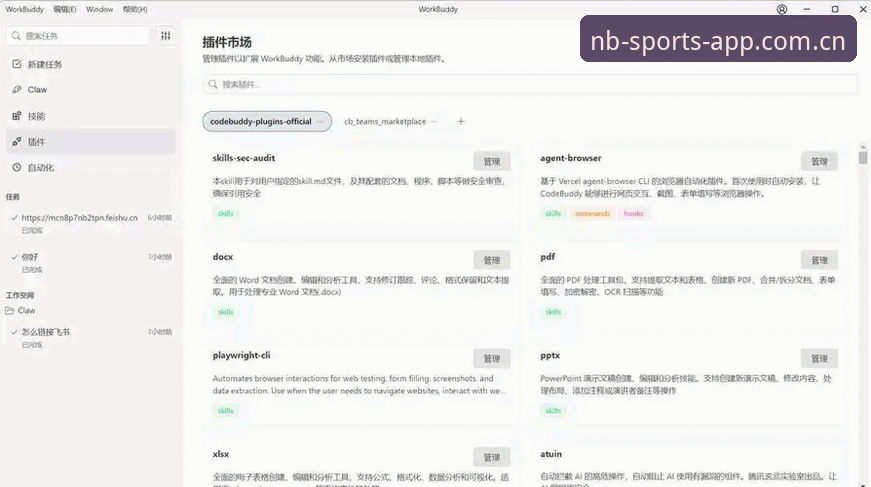Switch to cb_teams_marketplace tab
This screenshot has height=487, width=871.
[385, 122]
